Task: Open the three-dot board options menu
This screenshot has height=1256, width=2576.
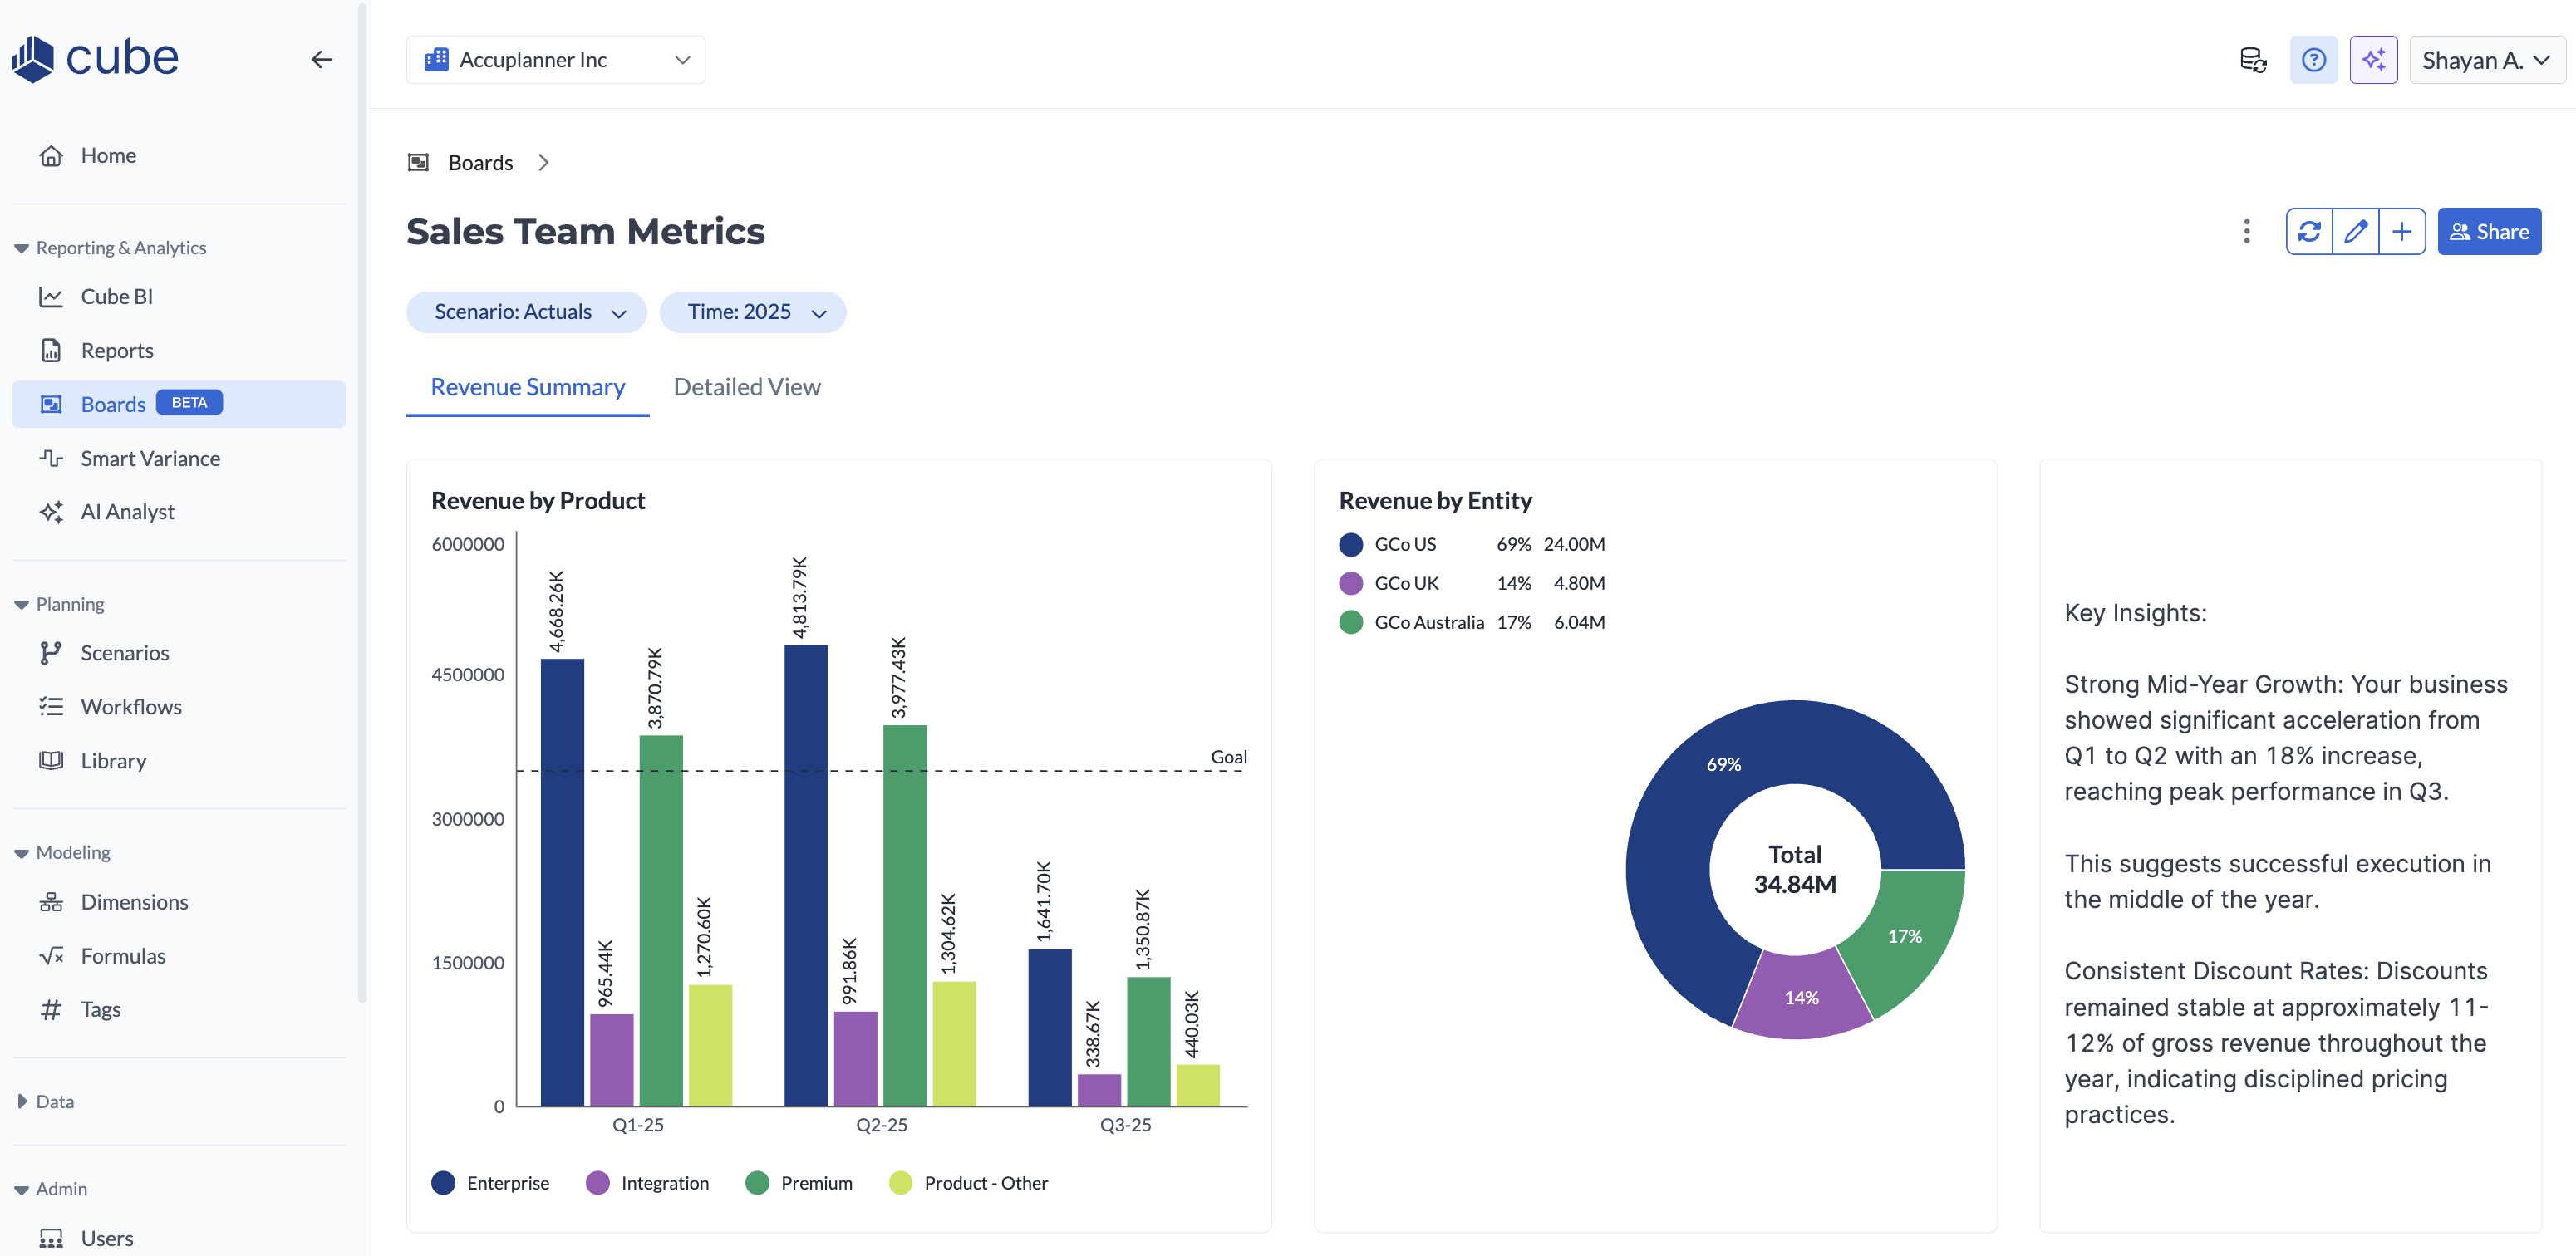Action: 2246,232
